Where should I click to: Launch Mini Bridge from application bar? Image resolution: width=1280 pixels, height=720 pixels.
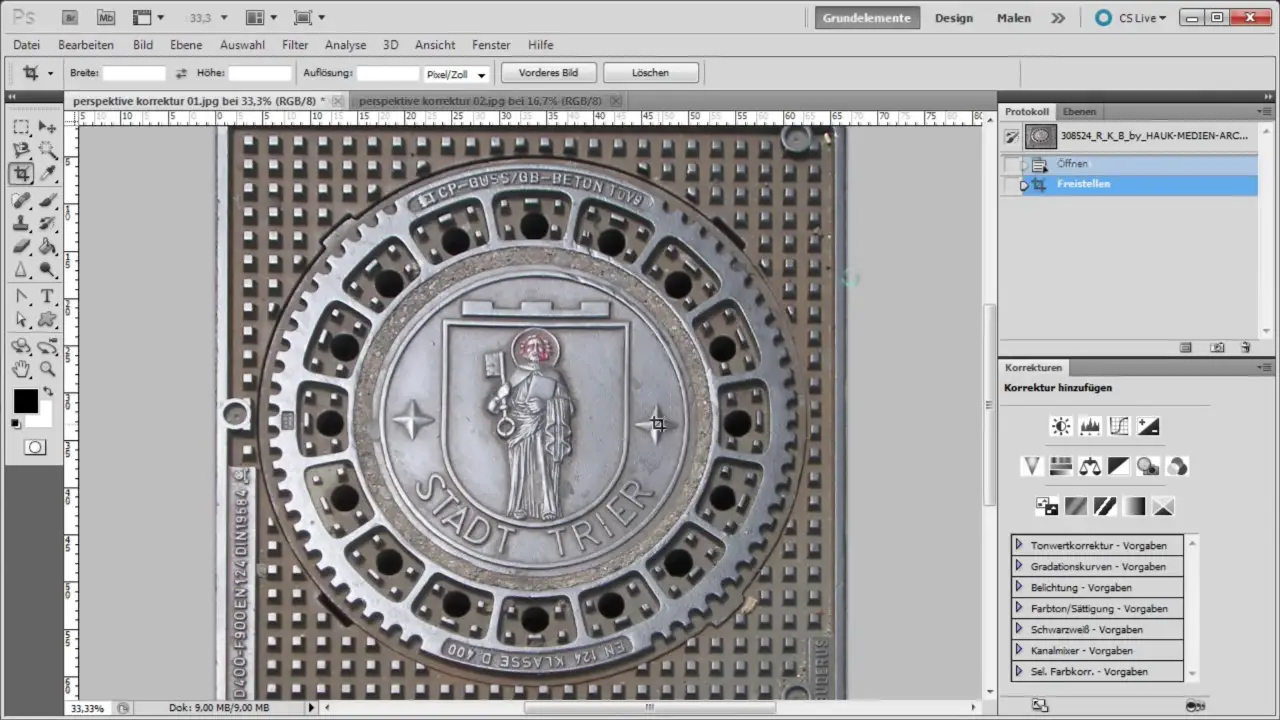104,17
